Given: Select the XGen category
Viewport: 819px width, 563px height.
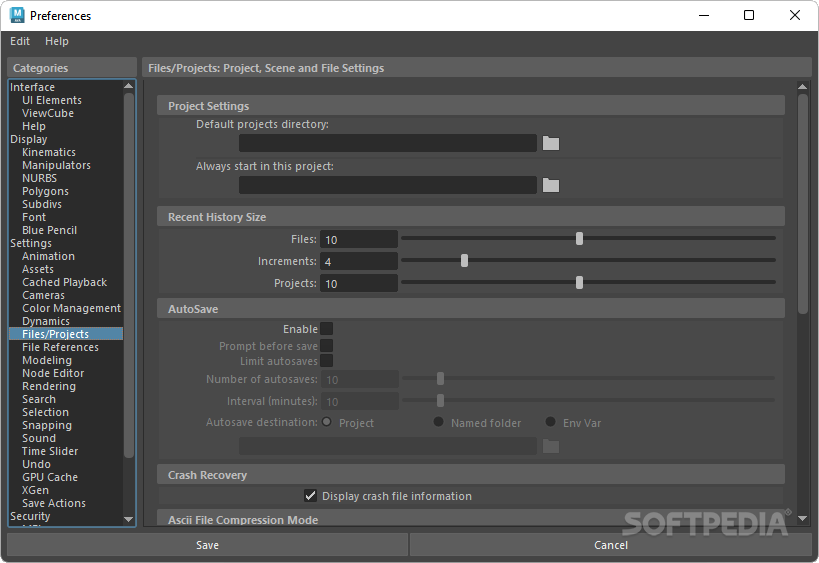Looking at the screenshot, I should (x=36, y=490).
